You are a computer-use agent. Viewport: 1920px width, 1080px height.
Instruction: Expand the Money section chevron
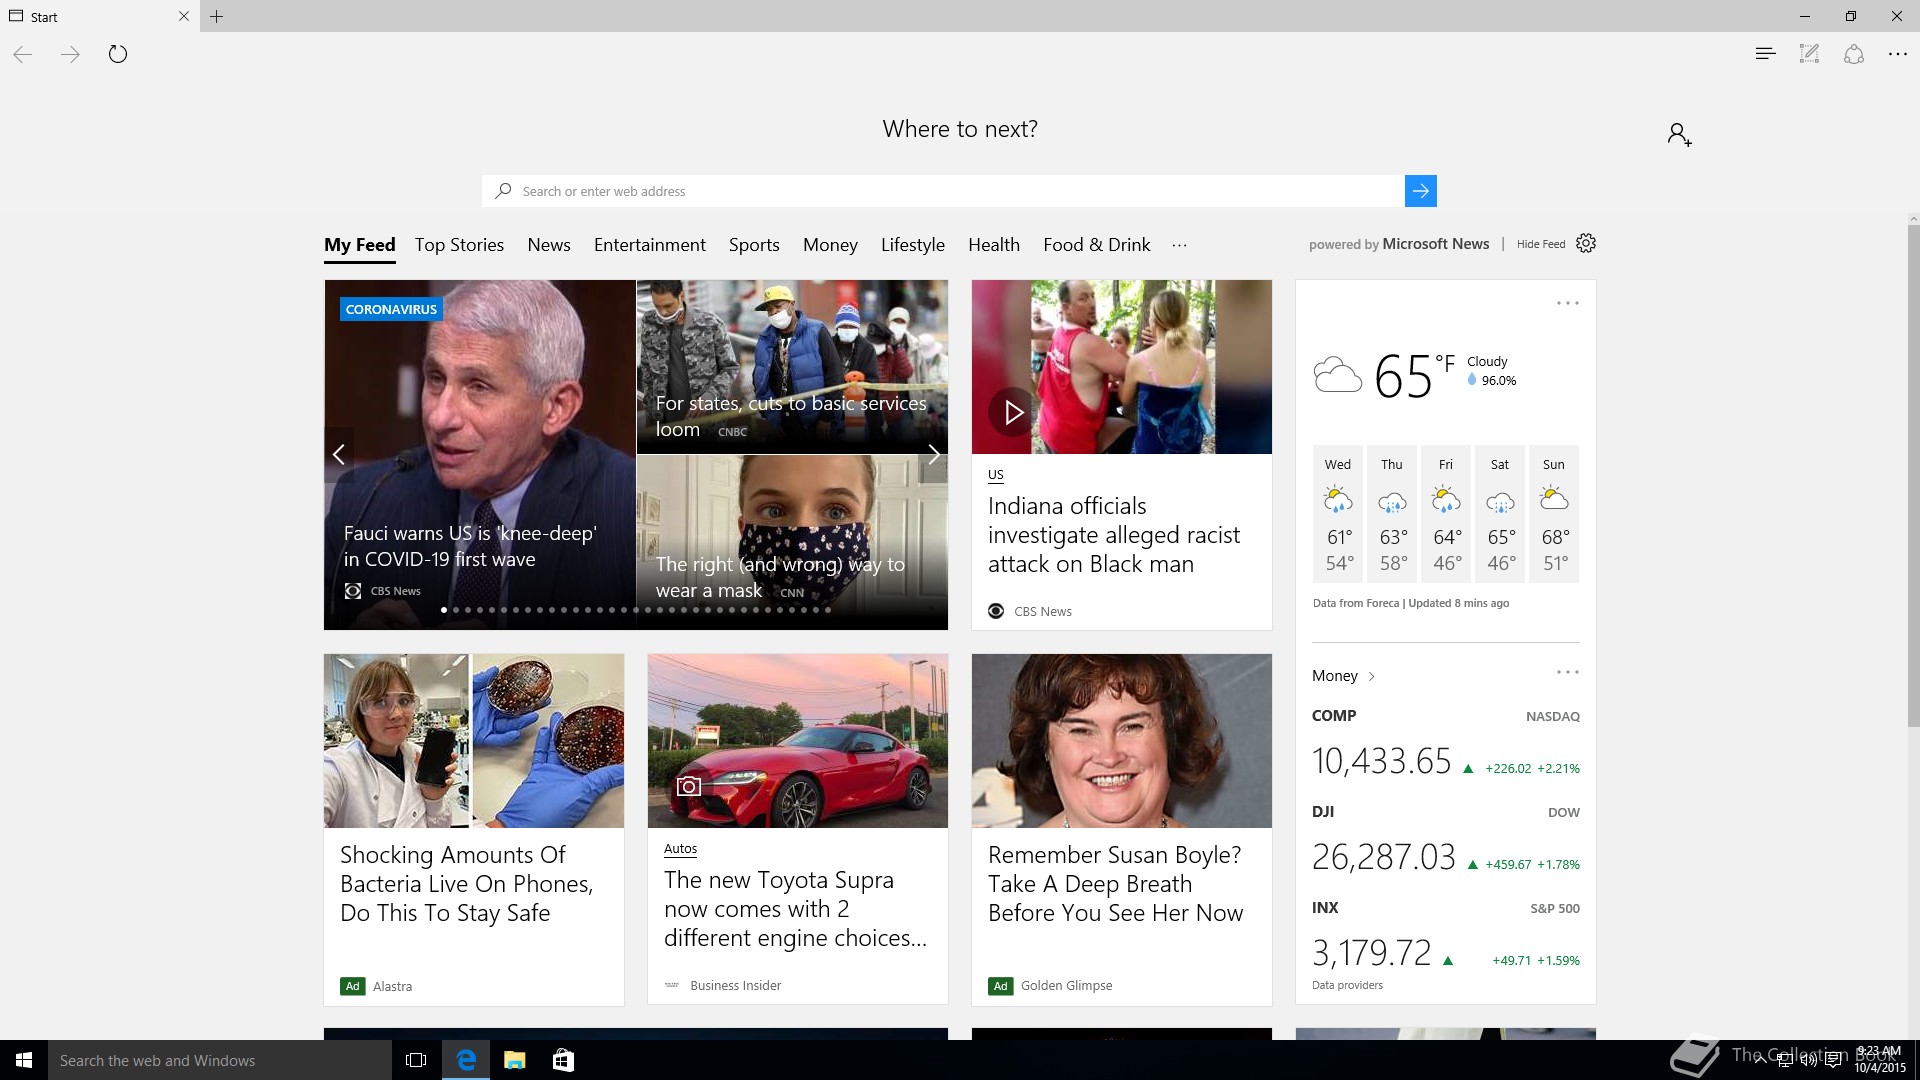coord(1371,677)
